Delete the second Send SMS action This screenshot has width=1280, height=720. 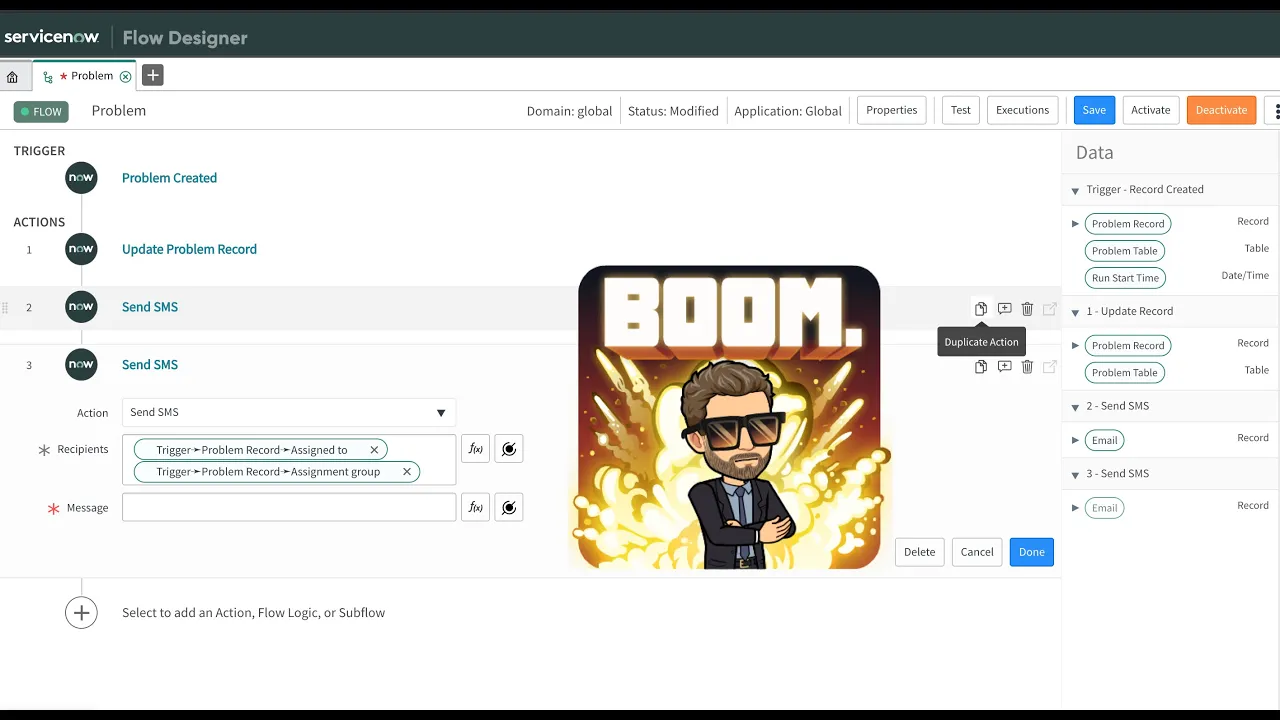(1027, 308)
